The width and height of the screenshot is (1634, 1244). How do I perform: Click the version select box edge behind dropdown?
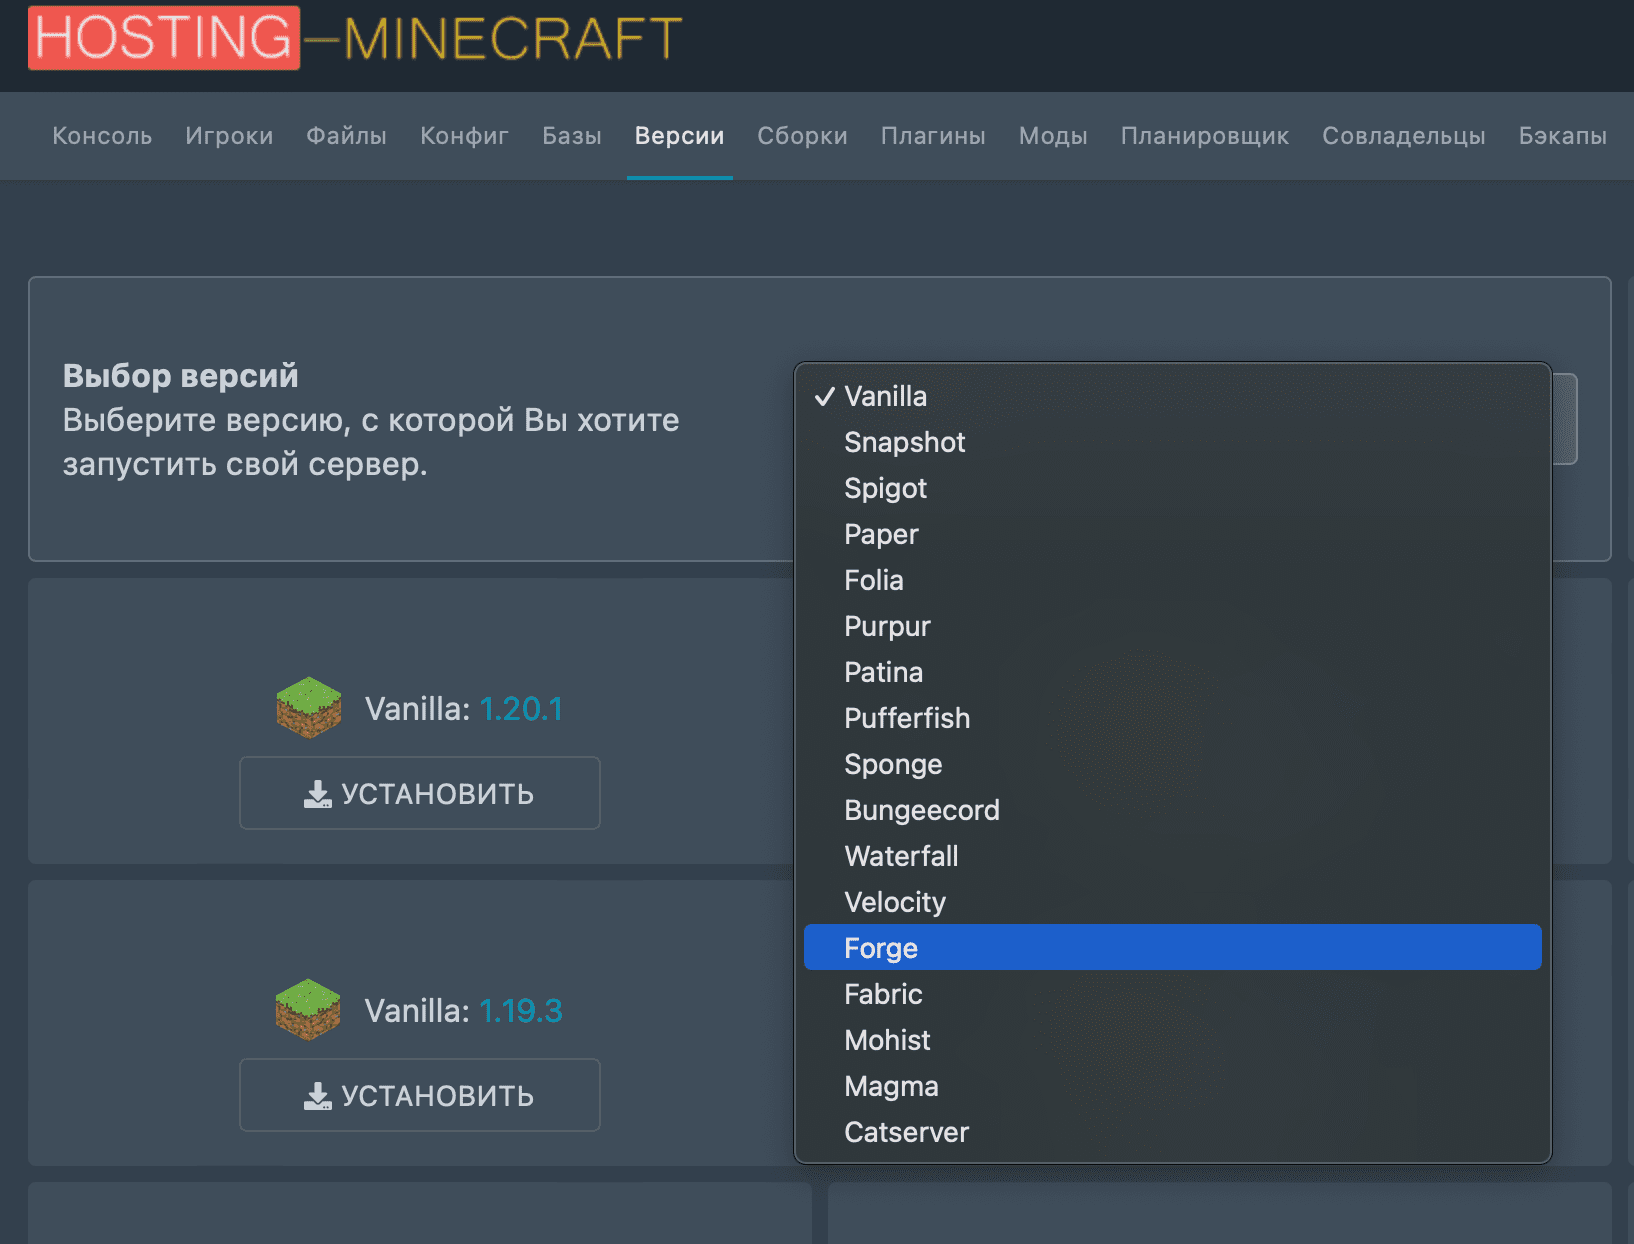pyautogui.click(x=1566, y=419)
